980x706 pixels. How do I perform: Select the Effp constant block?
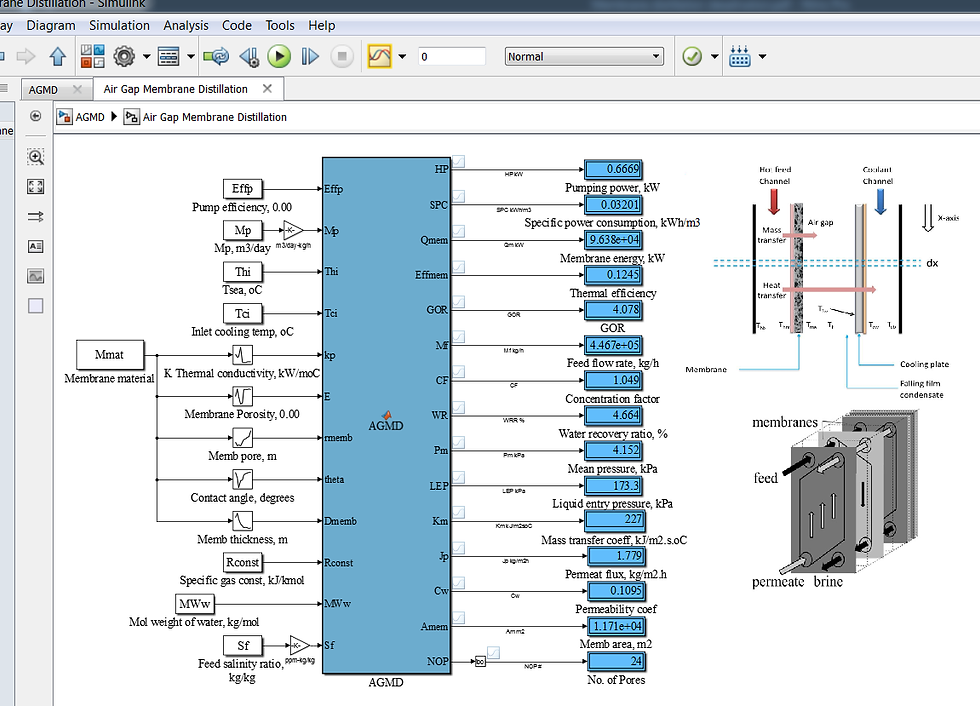tap(242, 188)
